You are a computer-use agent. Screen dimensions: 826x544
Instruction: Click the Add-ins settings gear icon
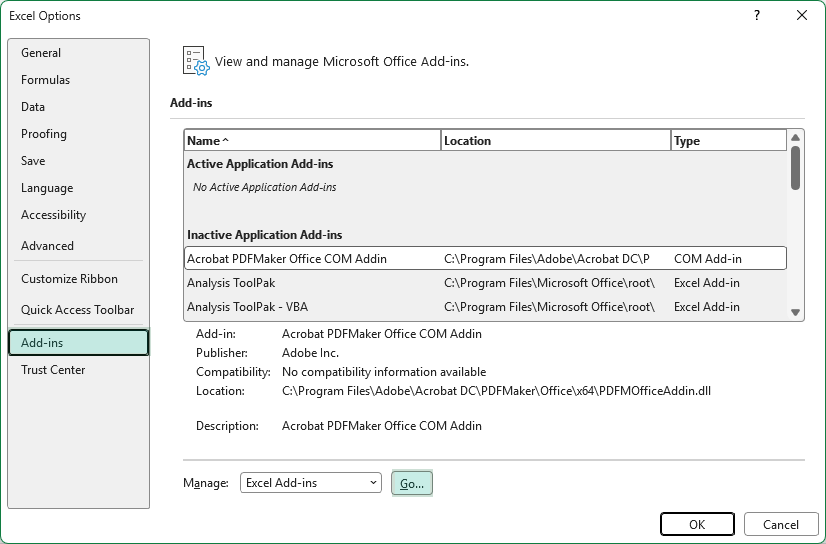pyautogui.click(x=196, y=61)
